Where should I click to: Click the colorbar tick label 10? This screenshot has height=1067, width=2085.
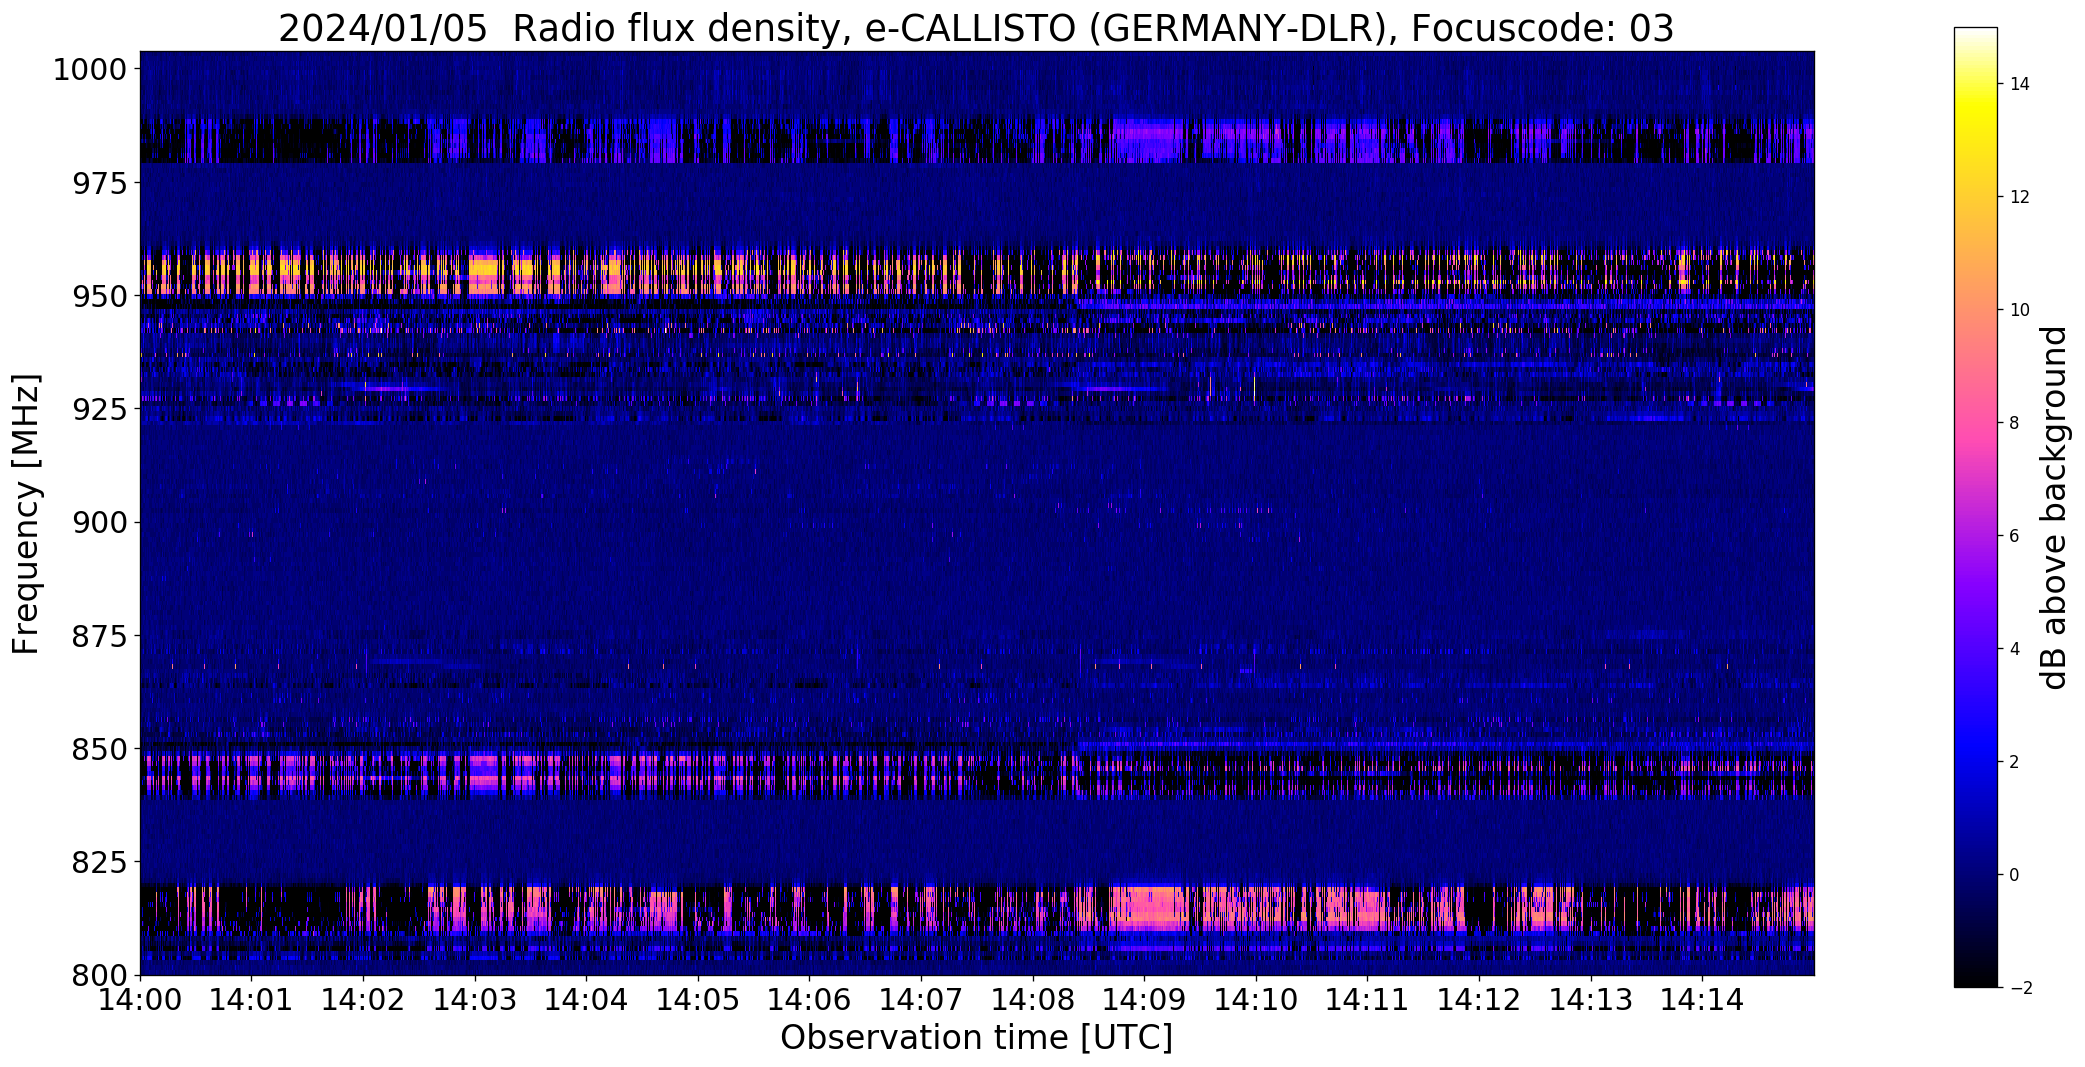coord(2019,310)
